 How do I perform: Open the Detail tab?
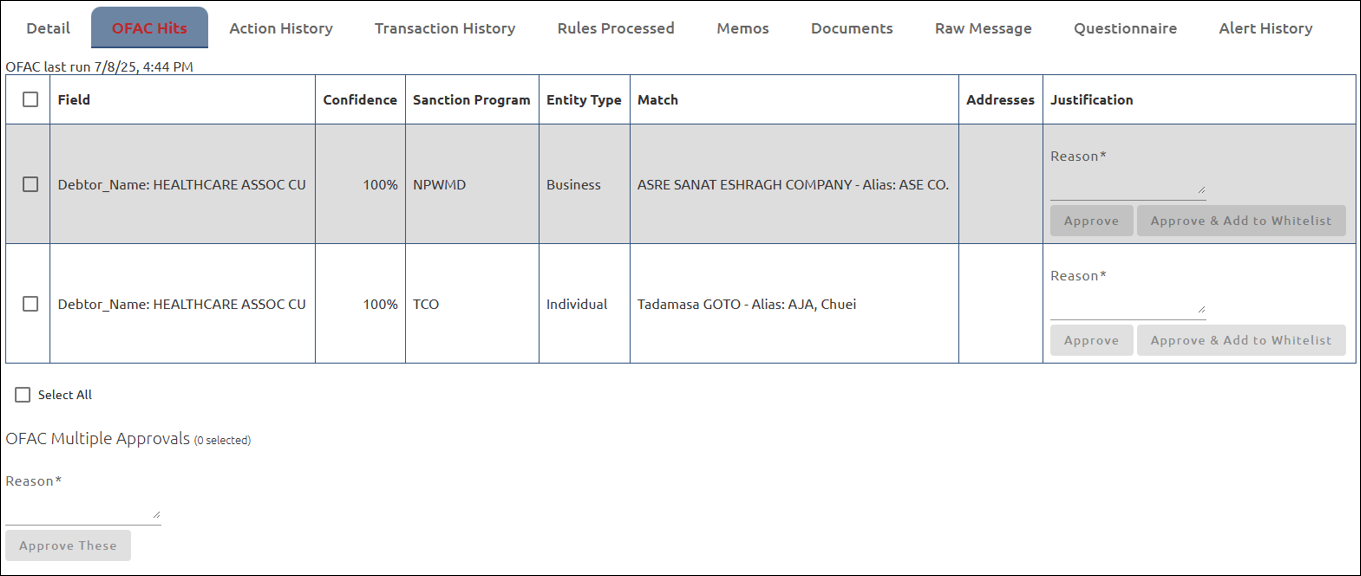click(48, 28)
